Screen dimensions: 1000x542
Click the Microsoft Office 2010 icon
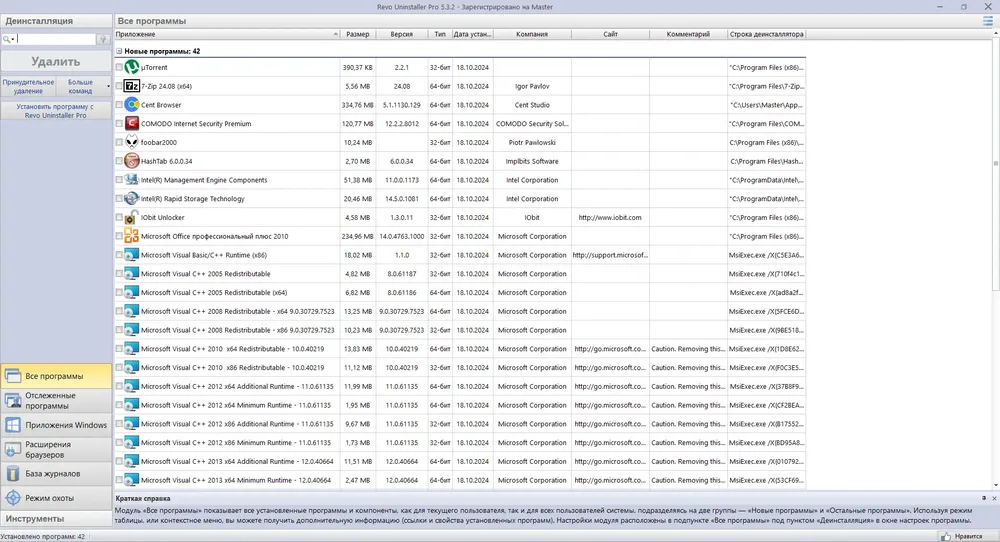[131, 236]
